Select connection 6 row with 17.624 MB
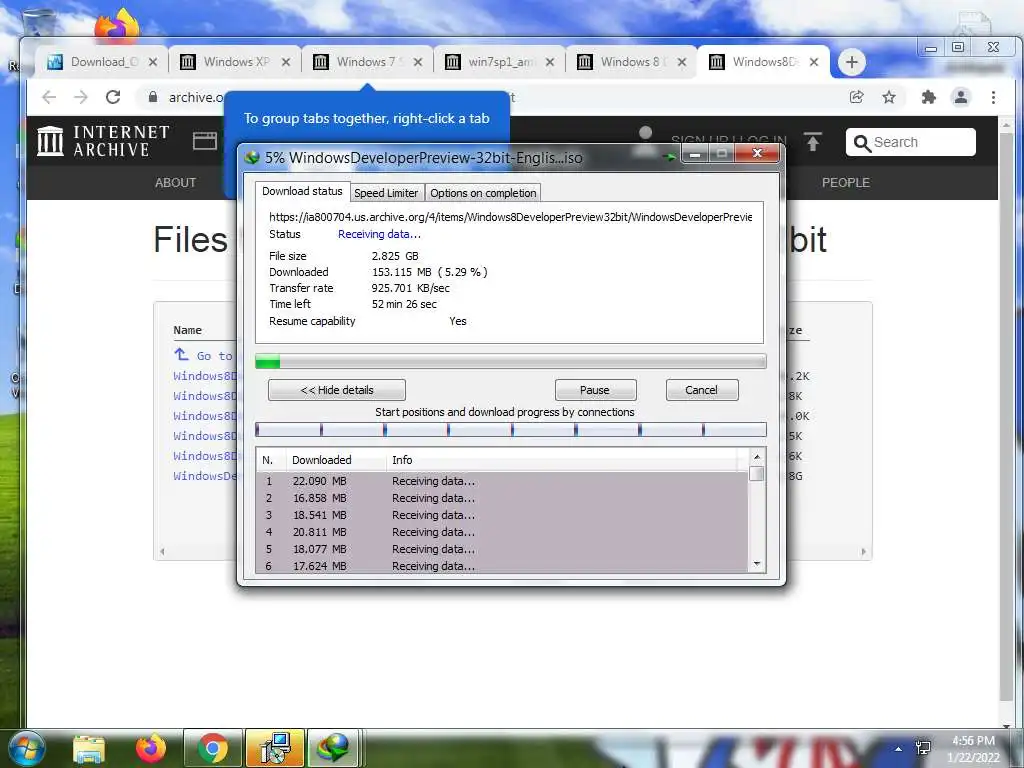This screenshot has width=1024, height=768. [x=502, y=566]
